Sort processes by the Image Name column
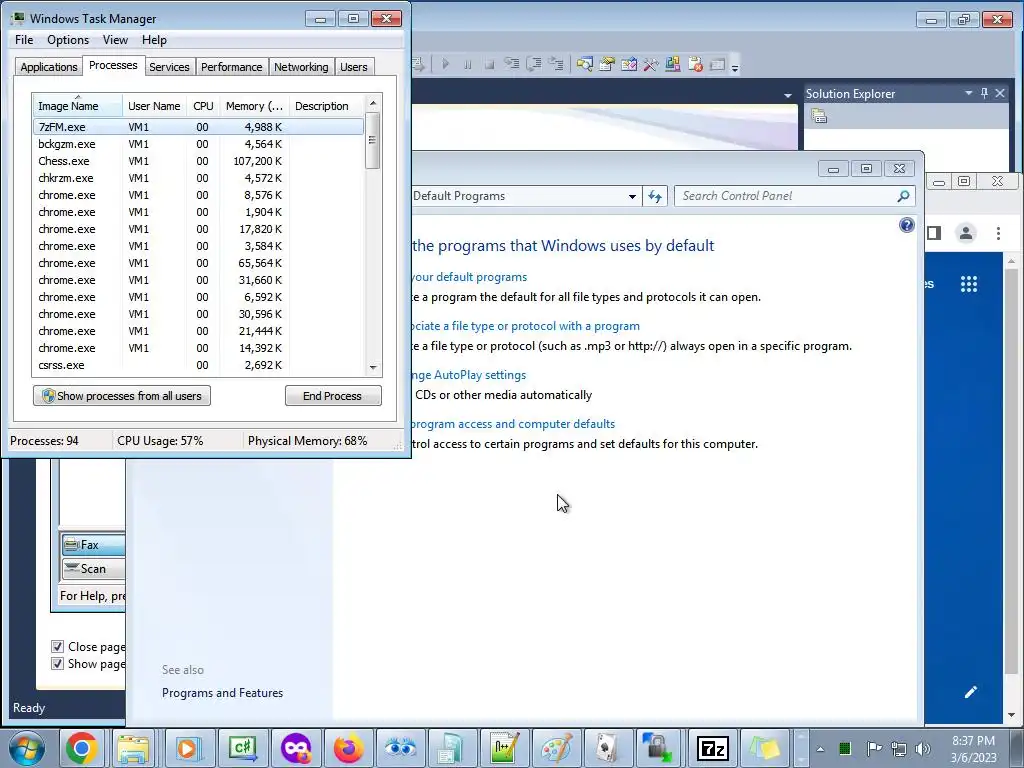 pos(77,105)
